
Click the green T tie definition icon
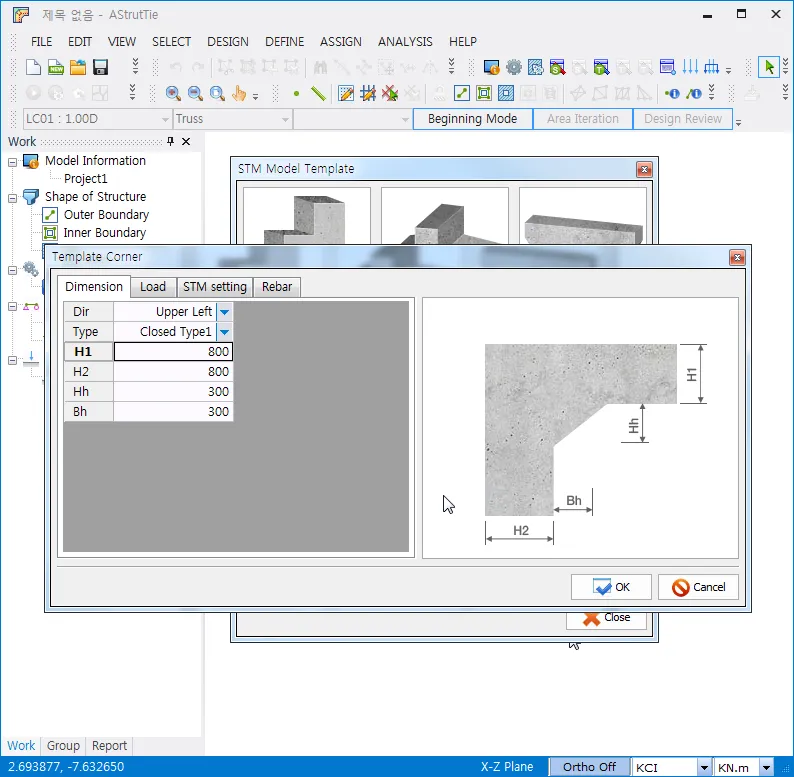tap(601, 67)
